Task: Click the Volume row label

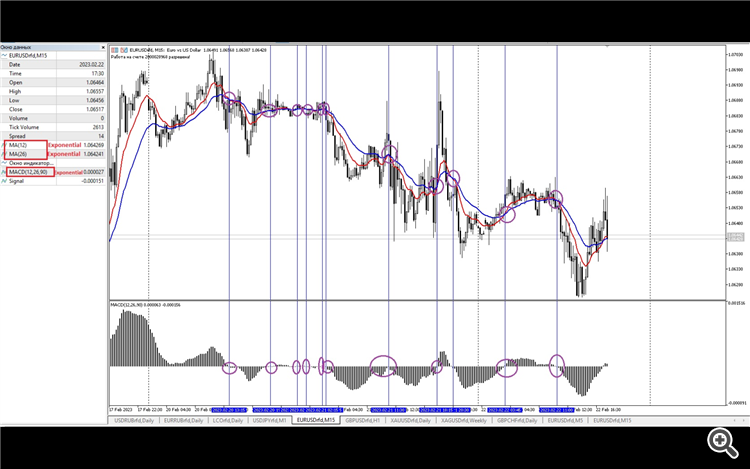Action: point(18,118)
